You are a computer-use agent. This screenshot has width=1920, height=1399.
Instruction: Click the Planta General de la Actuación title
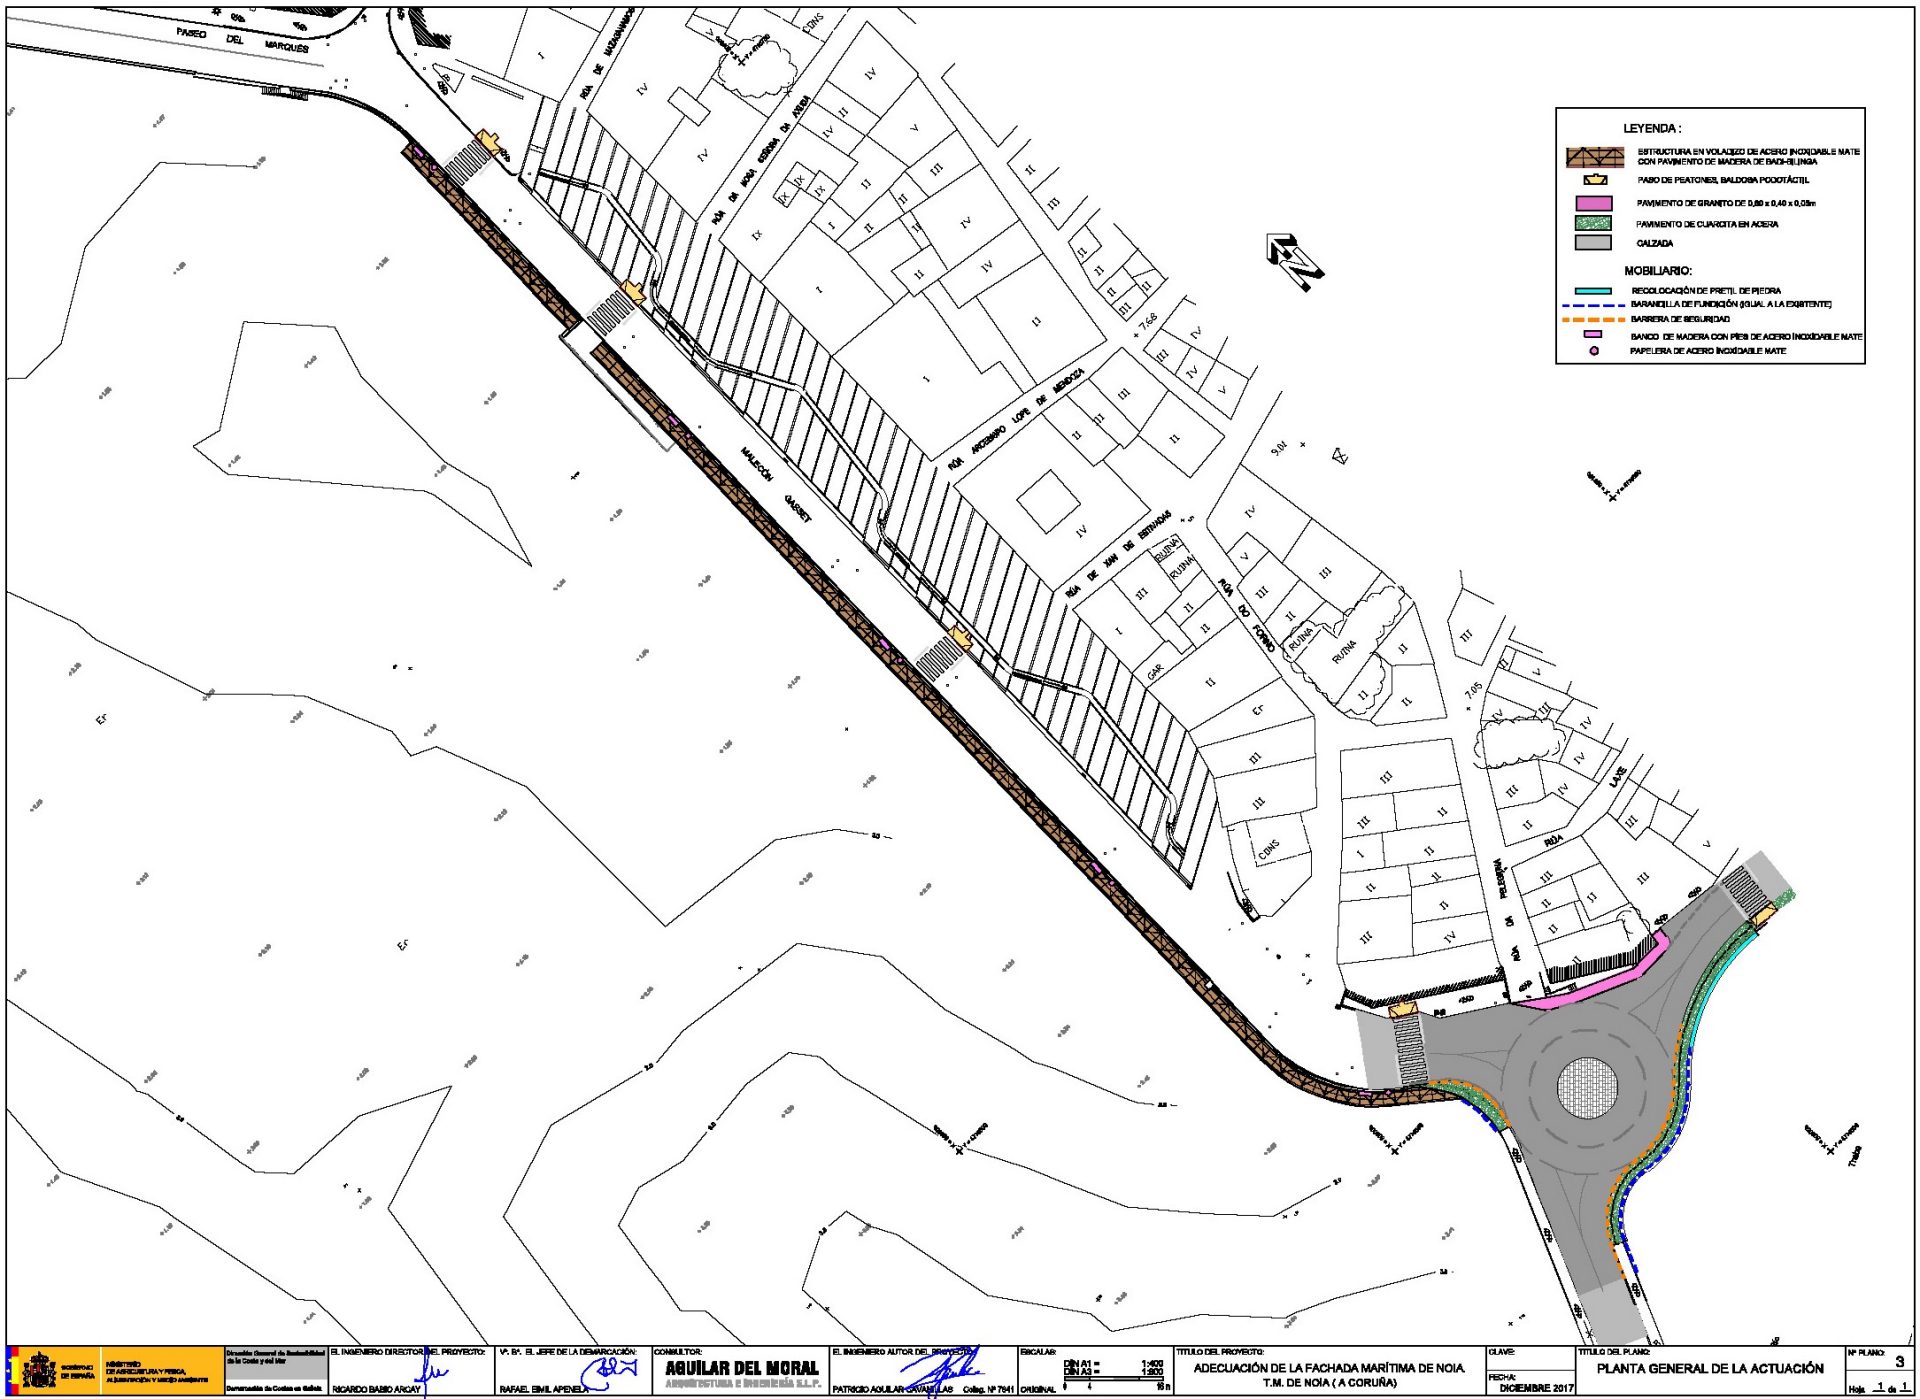[x=1709, y=1369]
